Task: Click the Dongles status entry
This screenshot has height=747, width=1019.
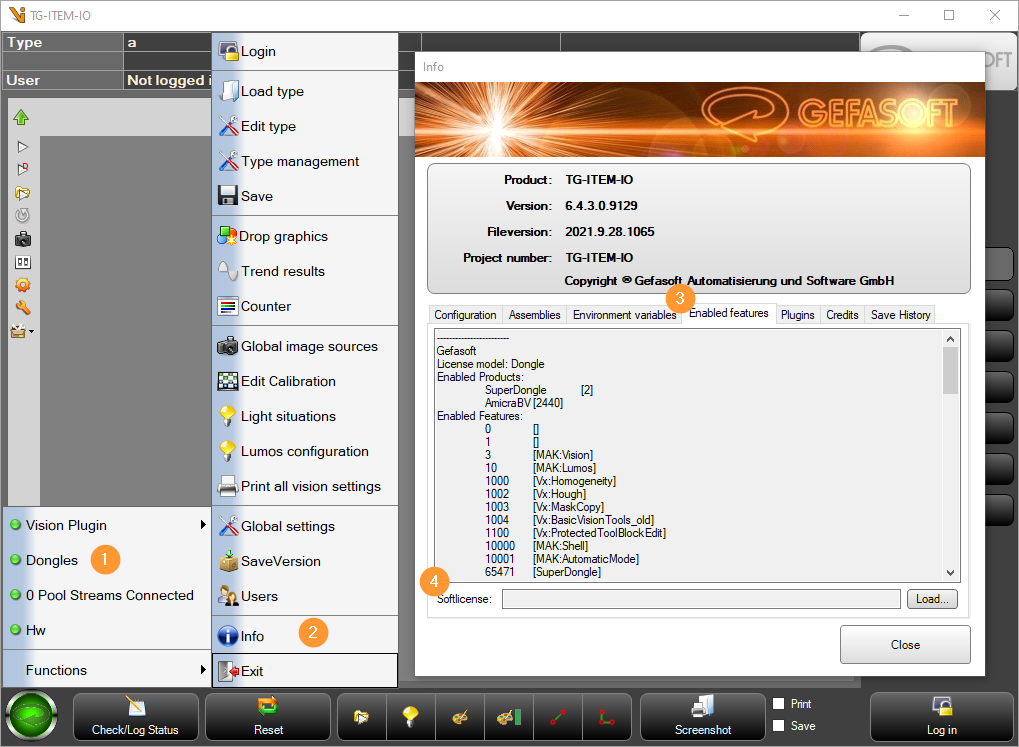Action: coord(107,560)
